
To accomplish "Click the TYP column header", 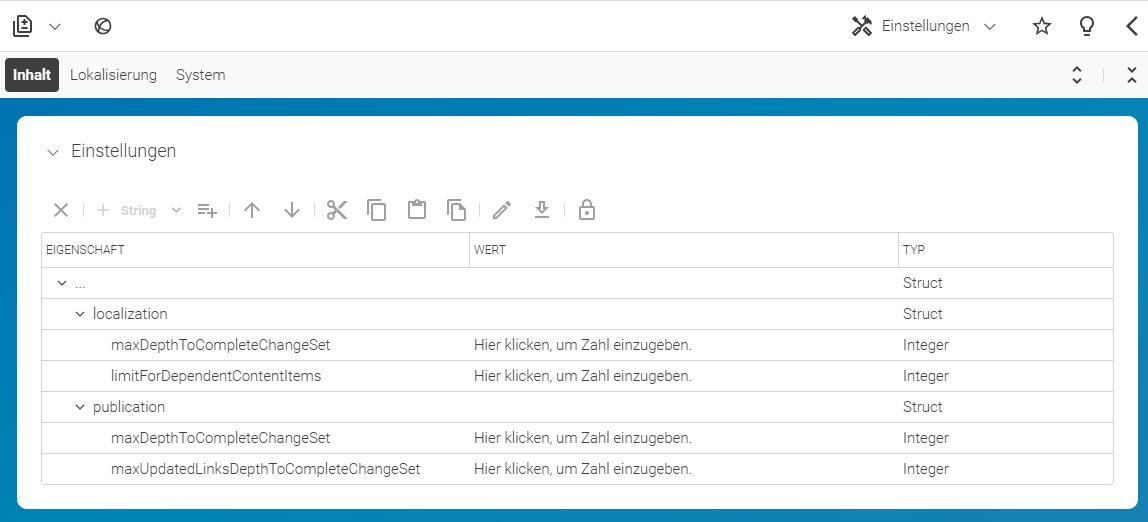I will click(1006, 250).
